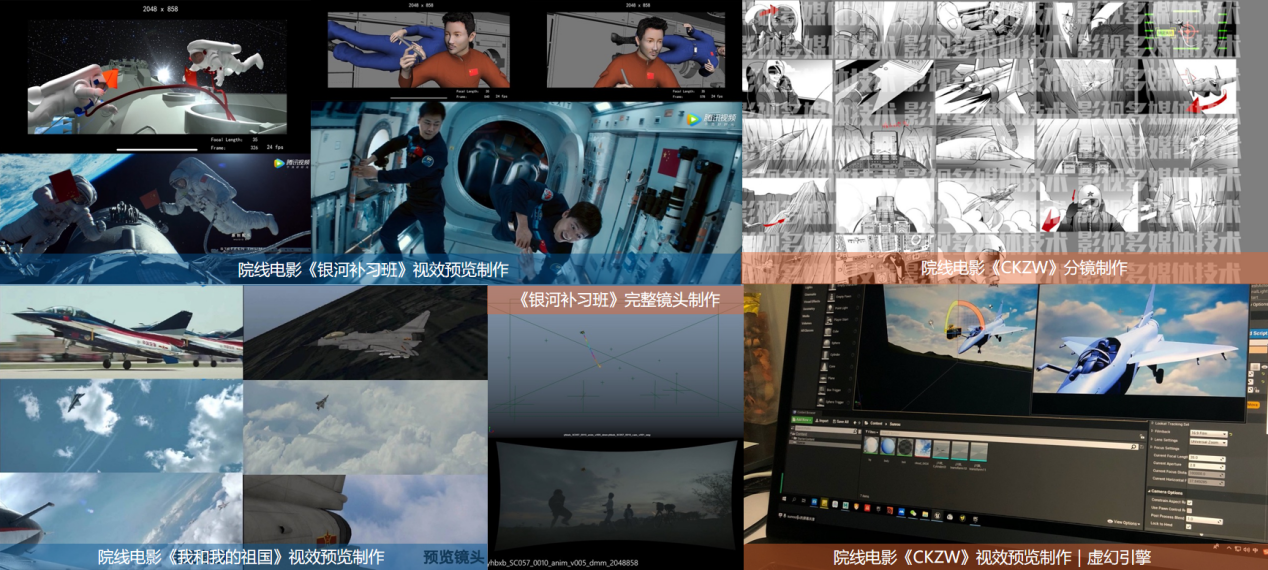Viewport: 1268px width, 570px height.
Task: Pick the Player Start actor icon
Action: coord(829,320)
